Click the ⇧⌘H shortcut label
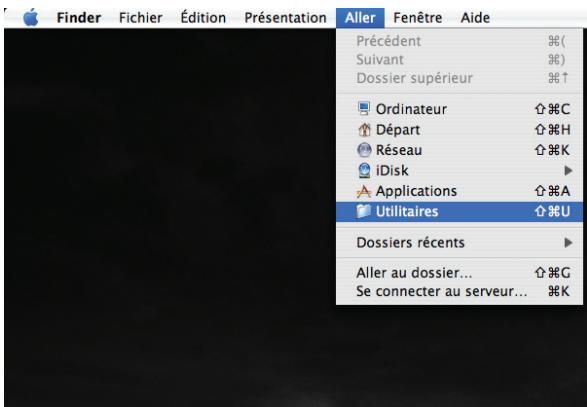This screenshot has height=407, width=587. click(553, 130)
